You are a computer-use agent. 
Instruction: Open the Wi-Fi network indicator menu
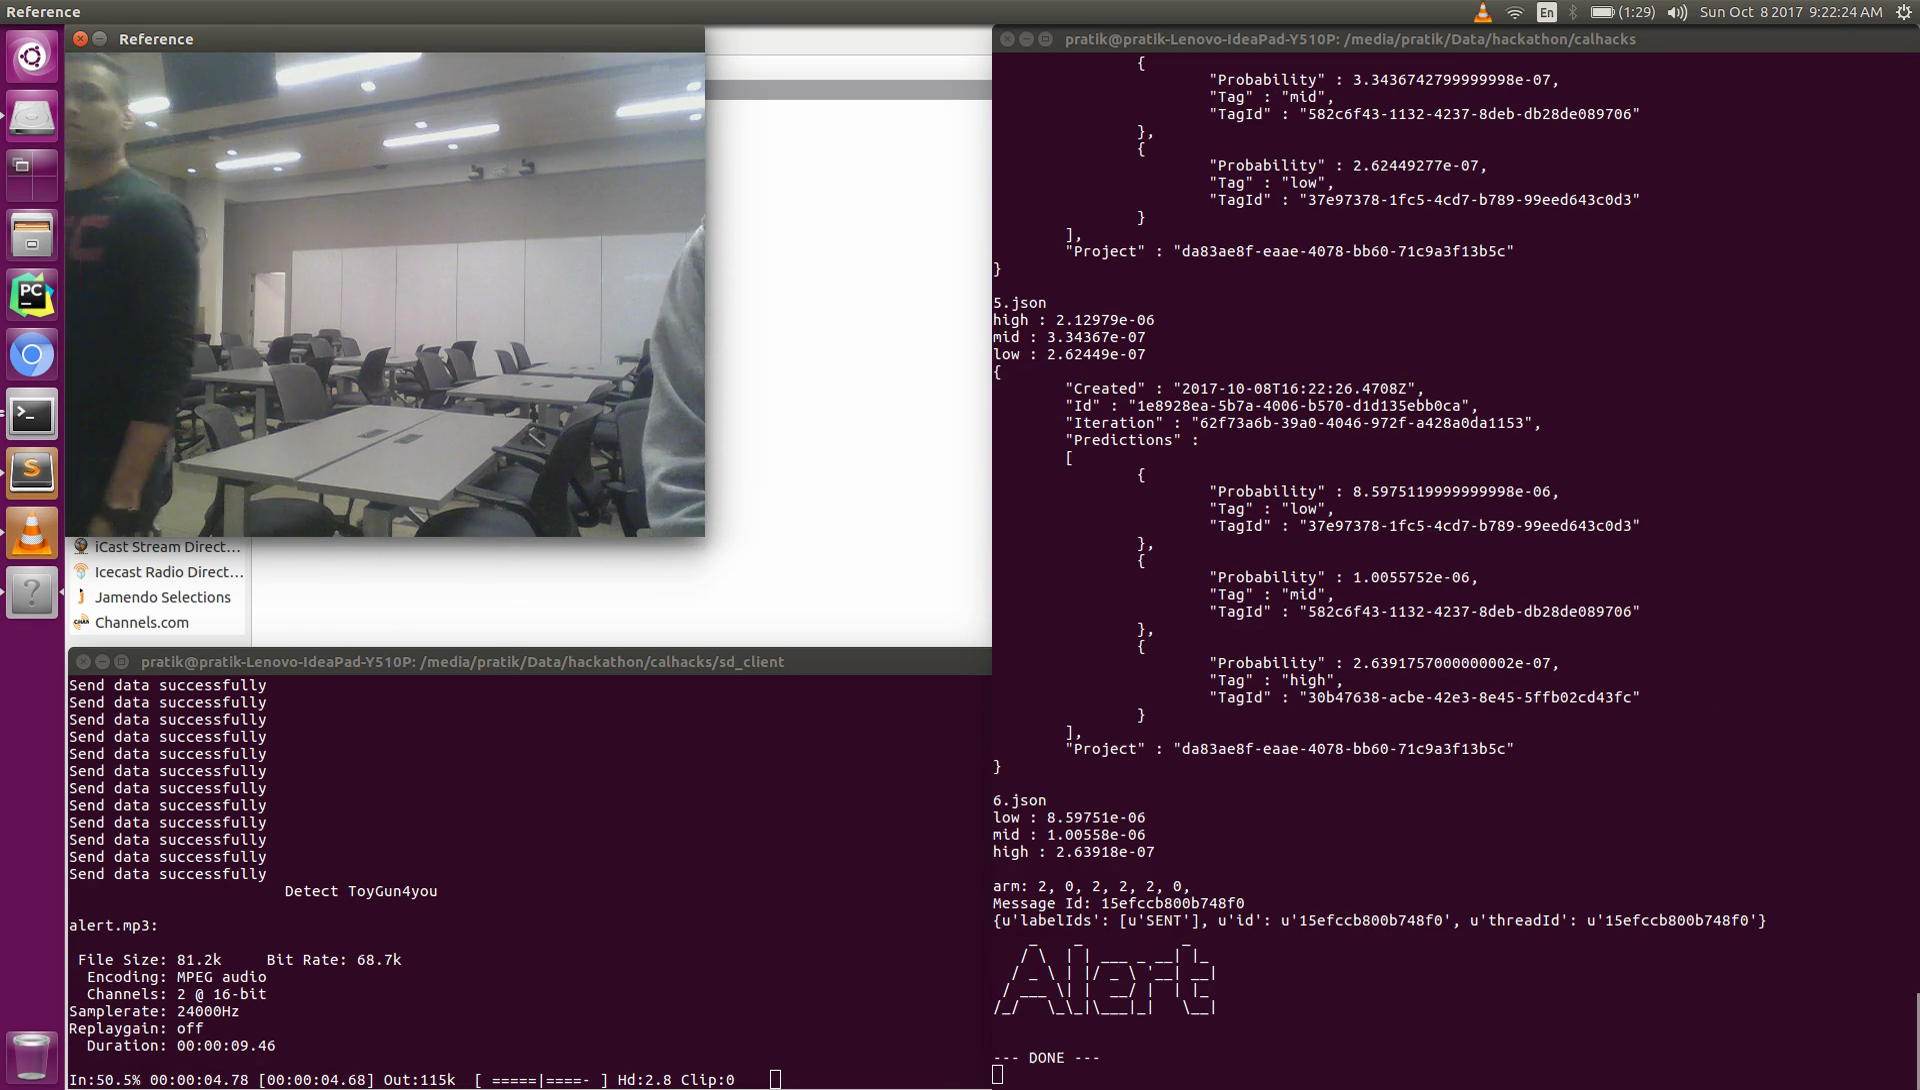point(1515,12)
